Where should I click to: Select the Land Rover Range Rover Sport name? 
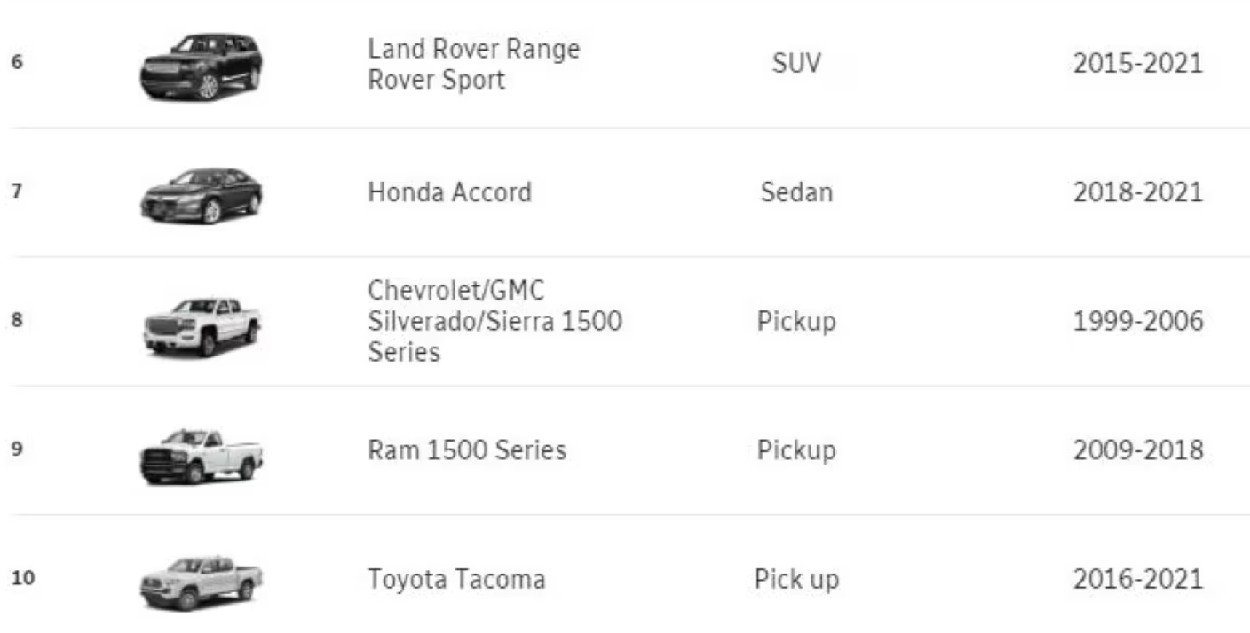[x=474, y=65]
